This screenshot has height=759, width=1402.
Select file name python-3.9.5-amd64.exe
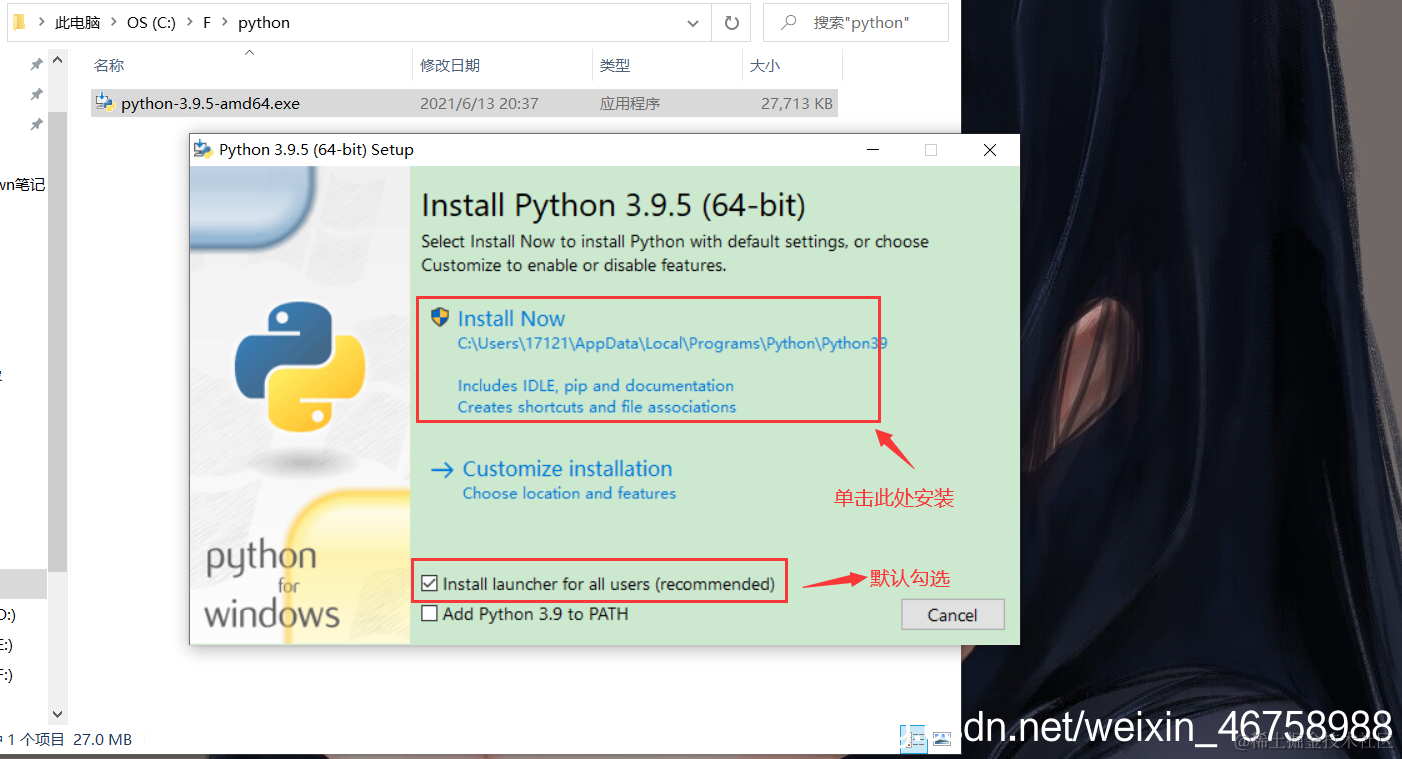(x=210, y=103)
